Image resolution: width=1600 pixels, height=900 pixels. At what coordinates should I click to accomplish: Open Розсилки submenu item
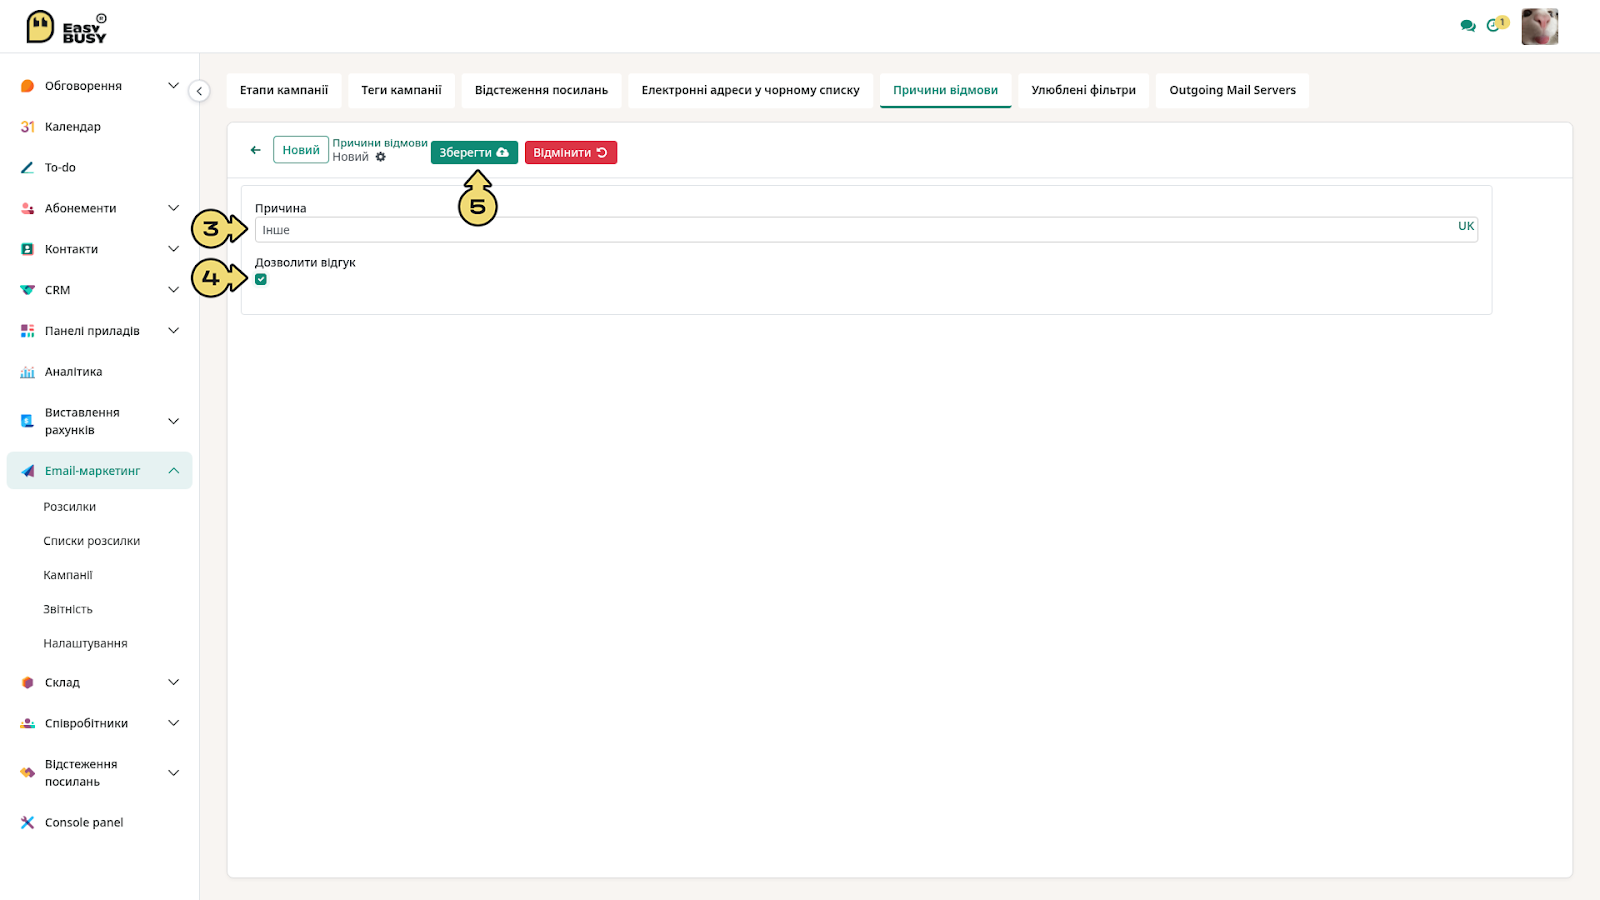tap(70, 507)
